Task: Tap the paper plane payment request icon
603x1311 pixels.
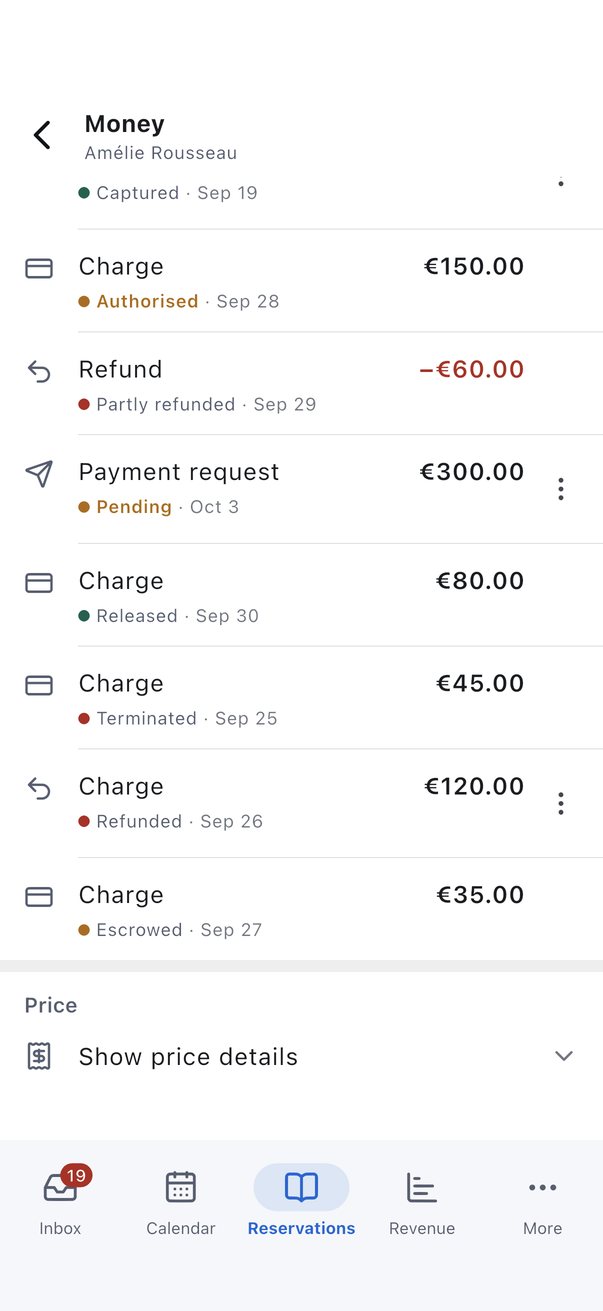Action: pyautogui.click(x=39, y=473)
